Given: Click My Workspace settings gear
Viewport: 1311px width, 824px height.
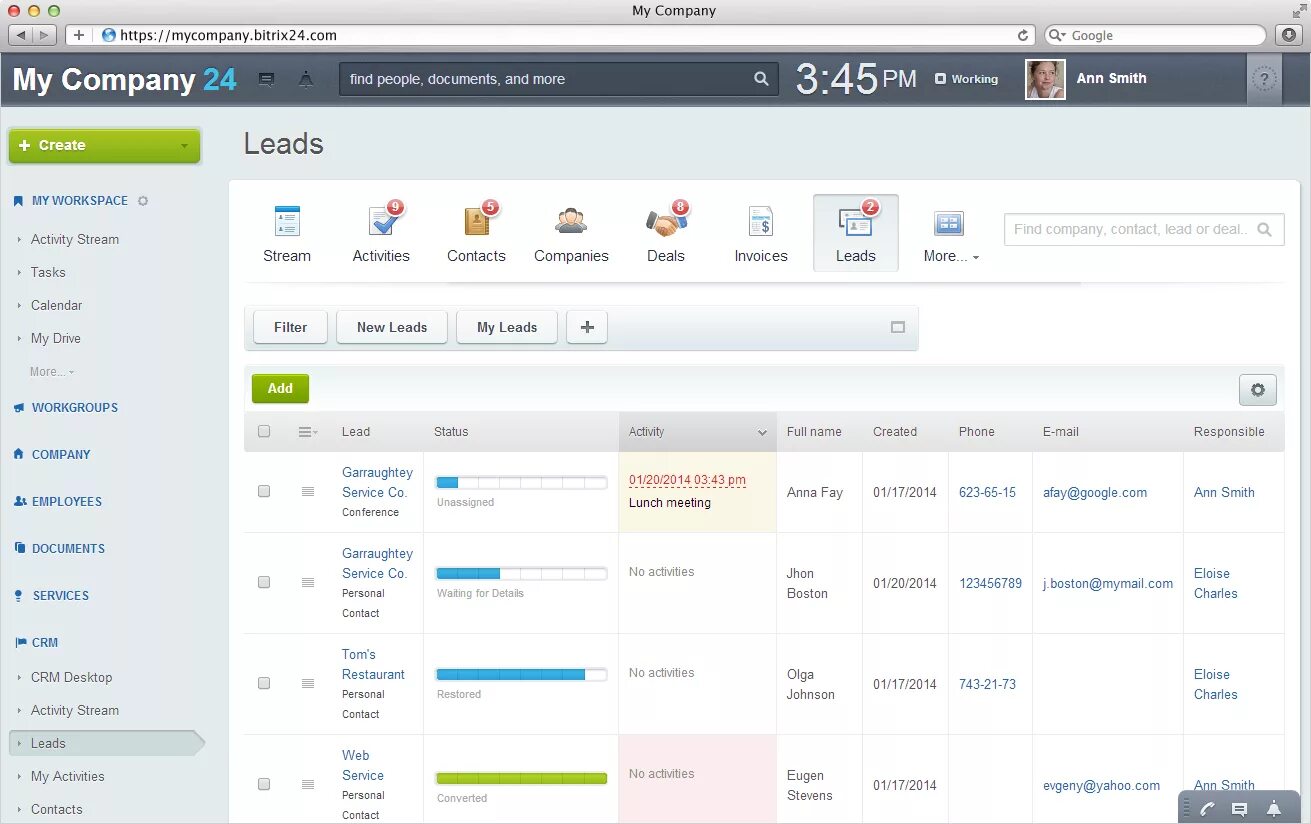Looking at the screenshot, I should click(143, 201).
